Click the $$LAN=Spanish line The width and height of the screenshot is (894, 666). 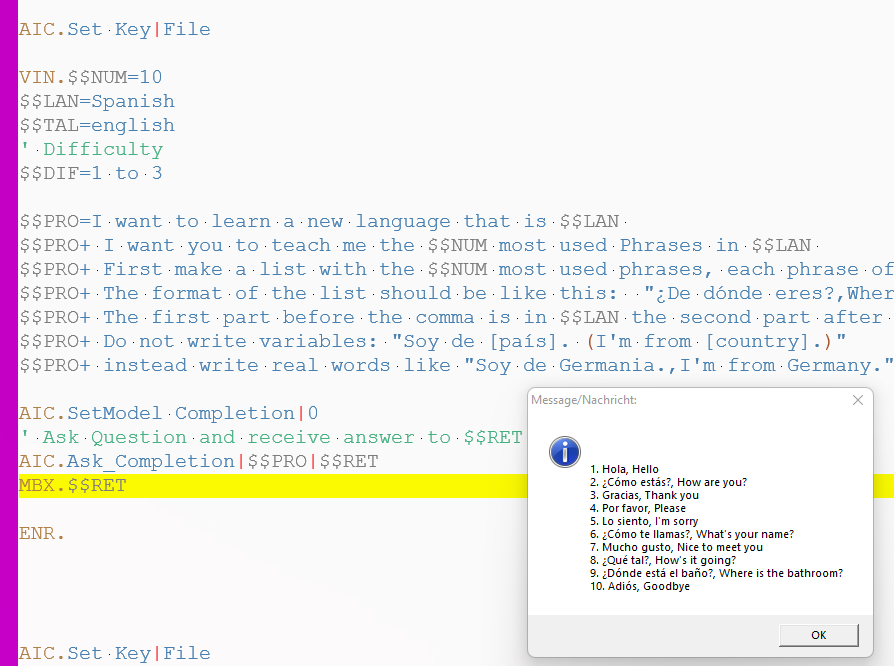[x=96, y=102]
